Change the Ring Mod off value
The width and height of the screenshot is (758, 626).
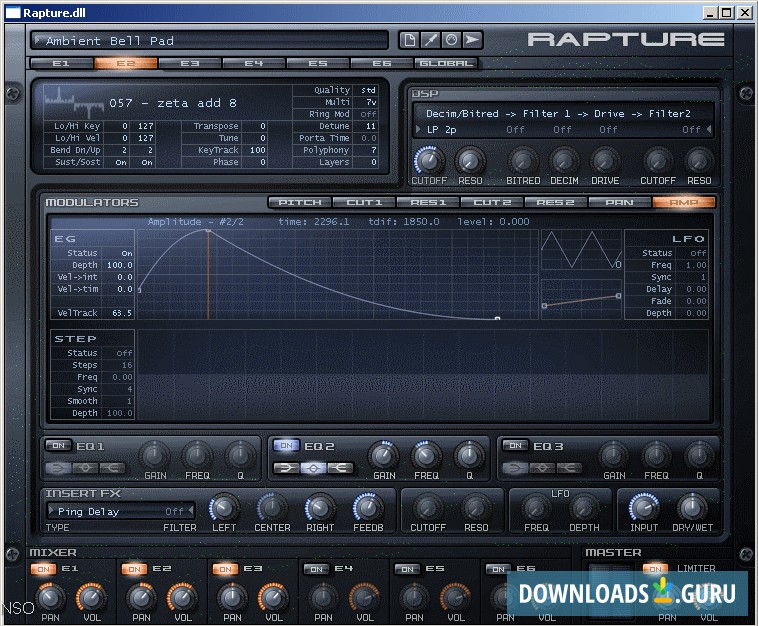tap(369, 114)
